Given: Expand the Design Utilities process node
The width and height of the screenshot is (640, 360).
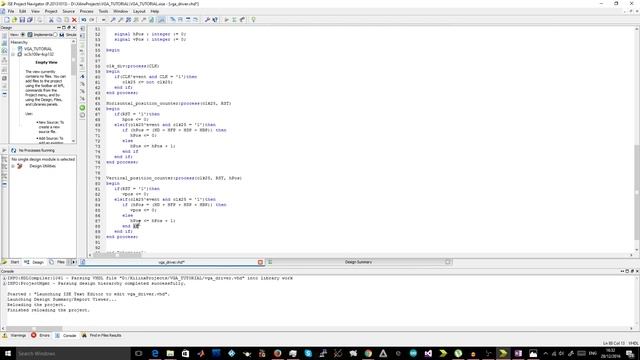Looking at the screenshot, I should click(13, 166).
